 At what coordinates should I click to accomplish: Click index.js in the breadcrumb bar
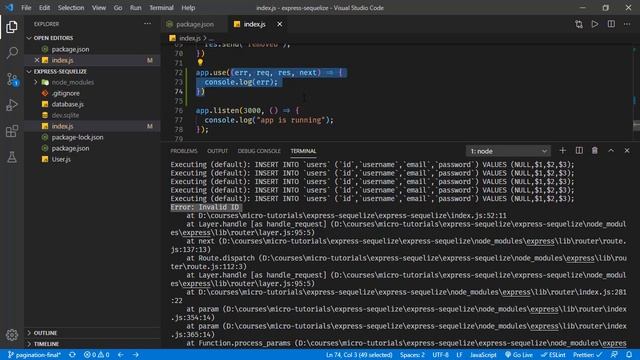(x=190, y=38)
